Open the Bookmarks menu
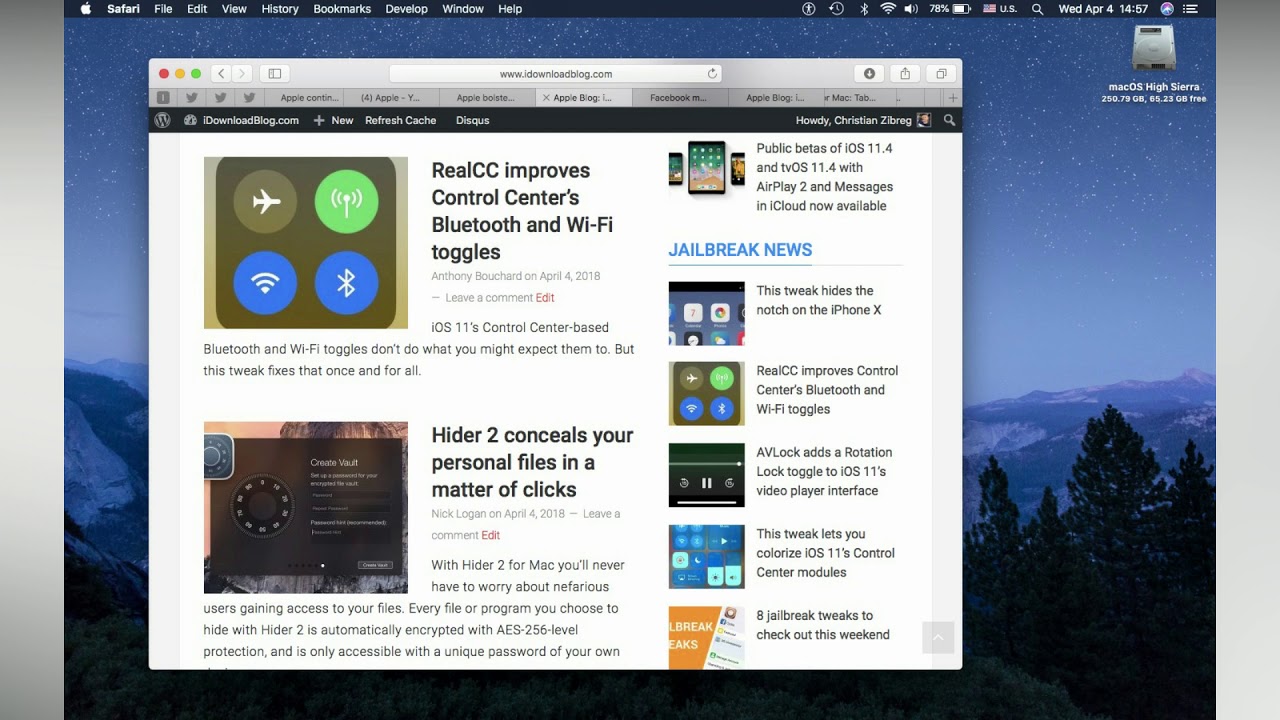 pyautogui.click(x=342, y=9)
